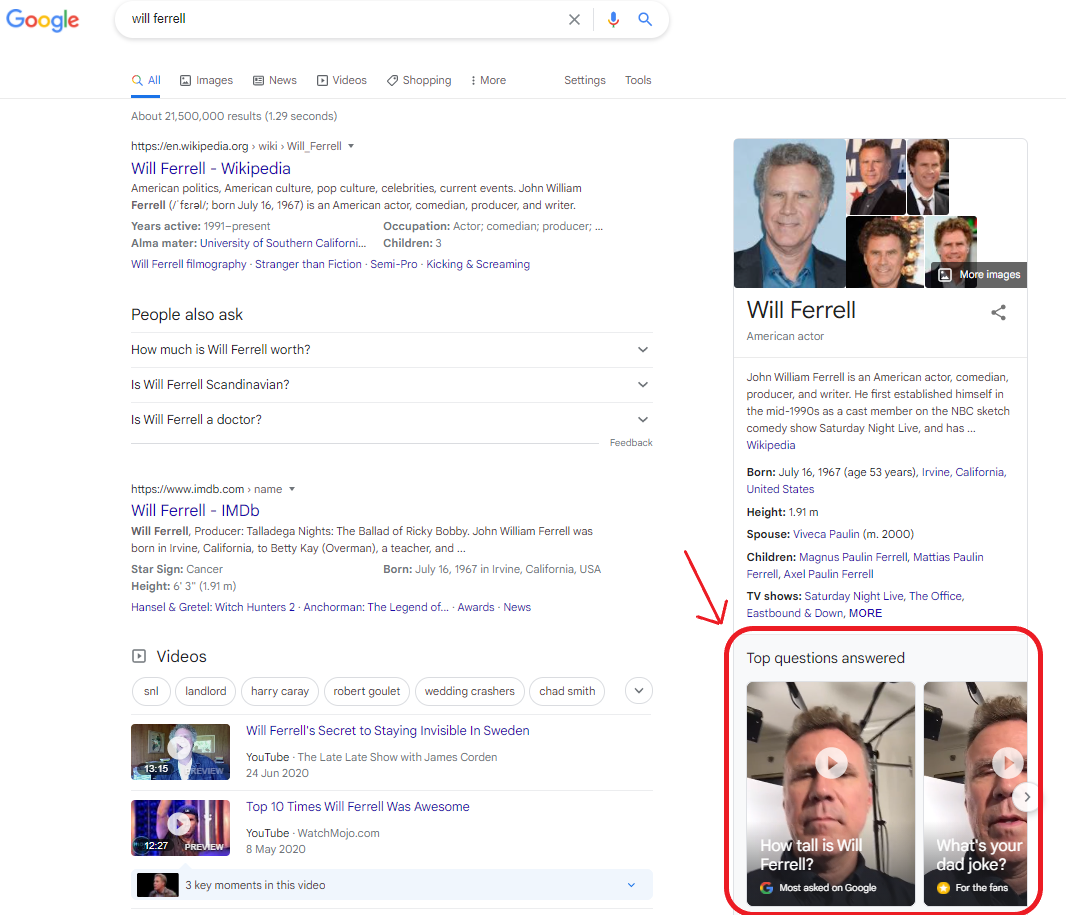Screen dimensions: 1066x915
Task: Filter videos by 'chad smith' chip
Action: [x=567, y=691]
